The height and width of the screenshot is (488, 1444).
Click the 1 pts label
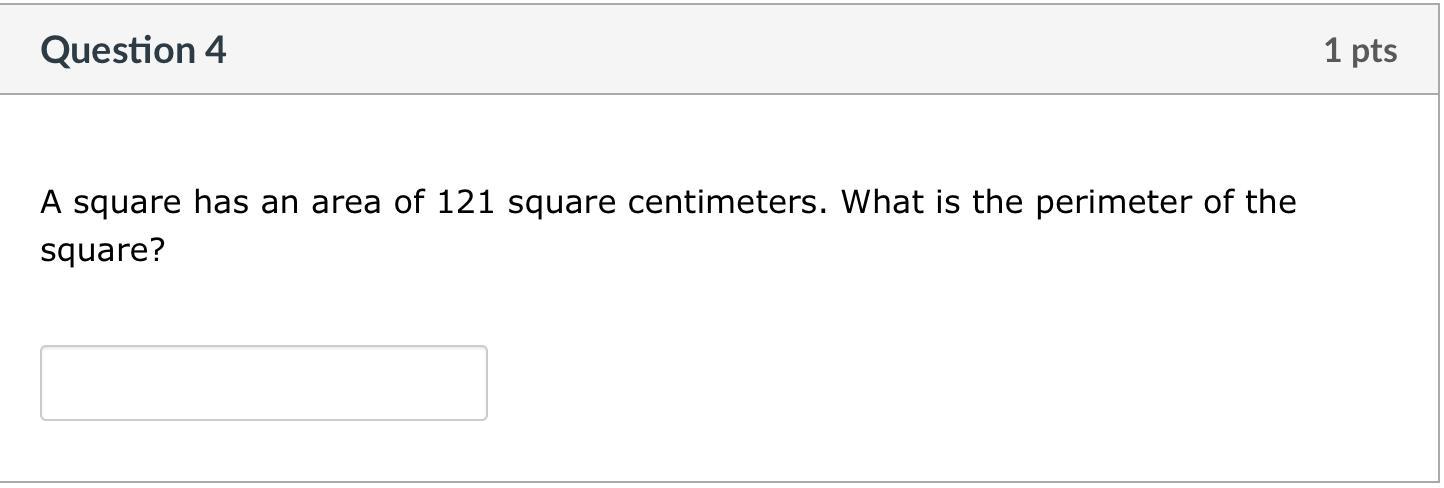pyautogui.click(x=1360, y=50)
